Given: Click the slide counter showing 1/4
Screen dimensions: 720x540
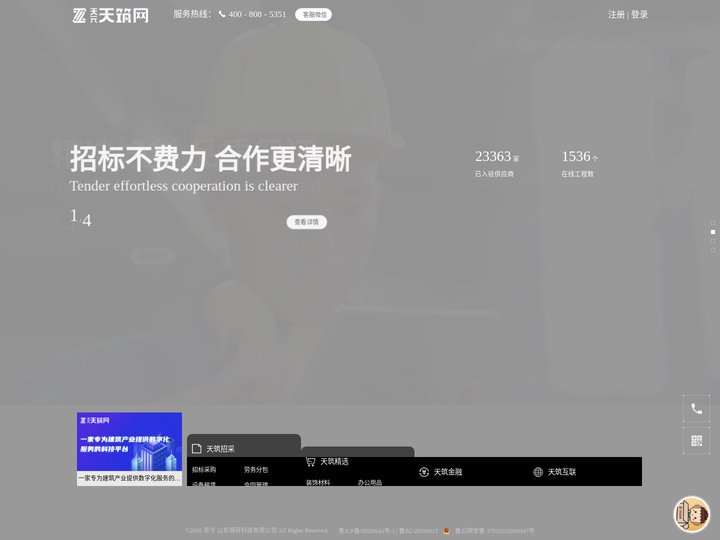Looking at the screenshot, I should click(x=80, y=218).
